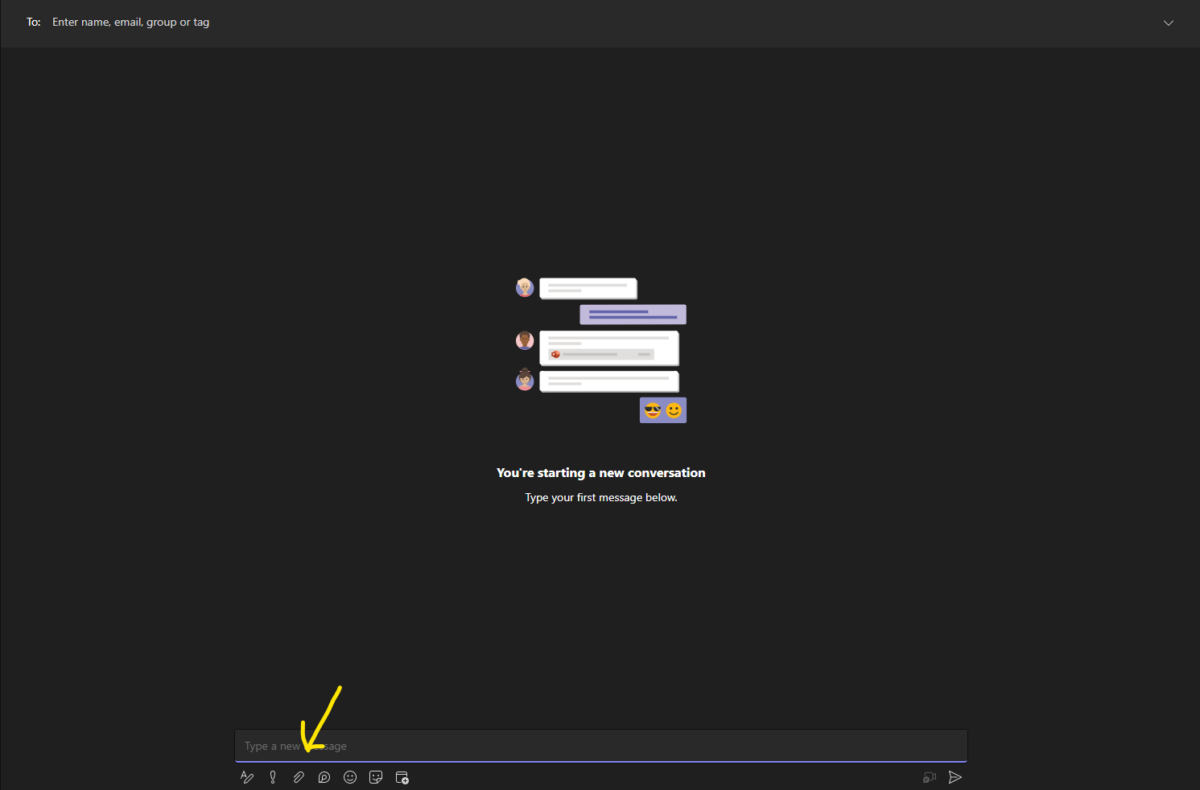Collapse the group naming options chevron
Image resolution: width=1200 pixels, height=790 pixels.
click(x=1168, y=22)
